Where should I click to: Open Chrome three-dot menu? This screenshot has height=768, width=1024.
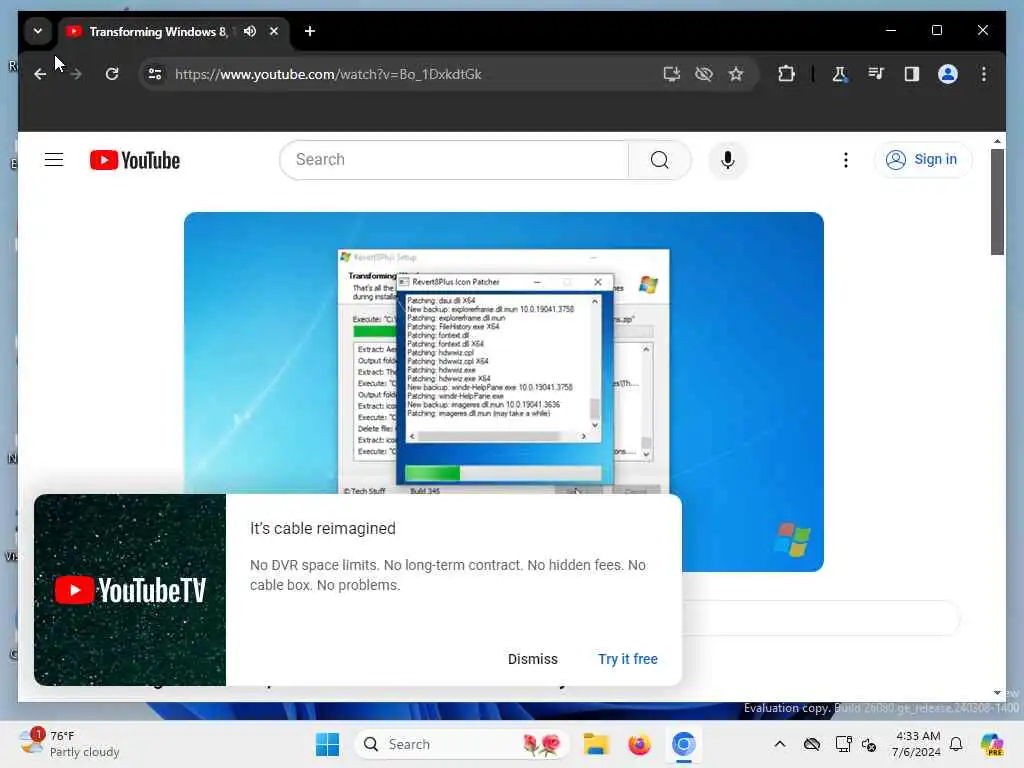point(984,74)
